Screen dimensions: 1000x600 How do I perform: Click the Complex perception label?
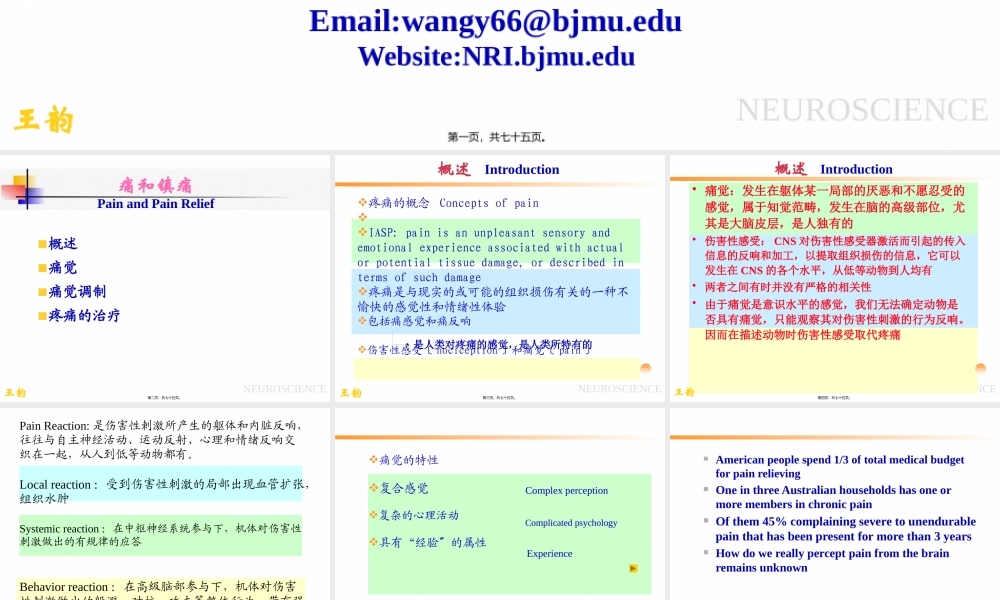click(x=566, y=491)
